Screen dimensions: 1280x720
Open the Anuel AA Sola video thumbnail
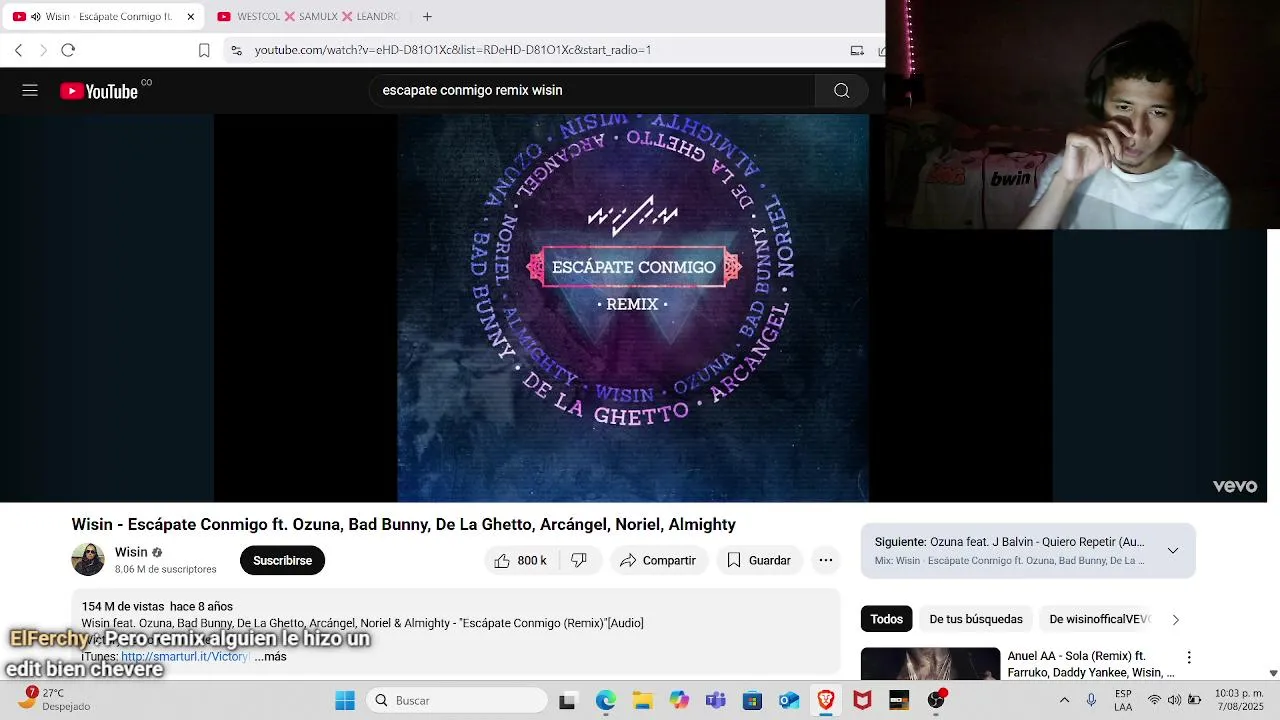click(930, 664)
